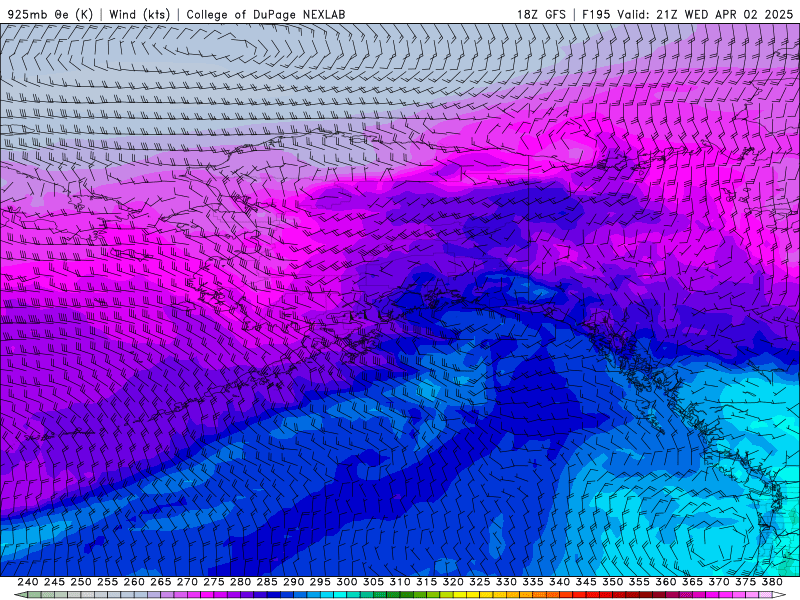This screenshot has width=800, height=600.
Task: Click the 360 color scale label
Action: click(666, 582)
